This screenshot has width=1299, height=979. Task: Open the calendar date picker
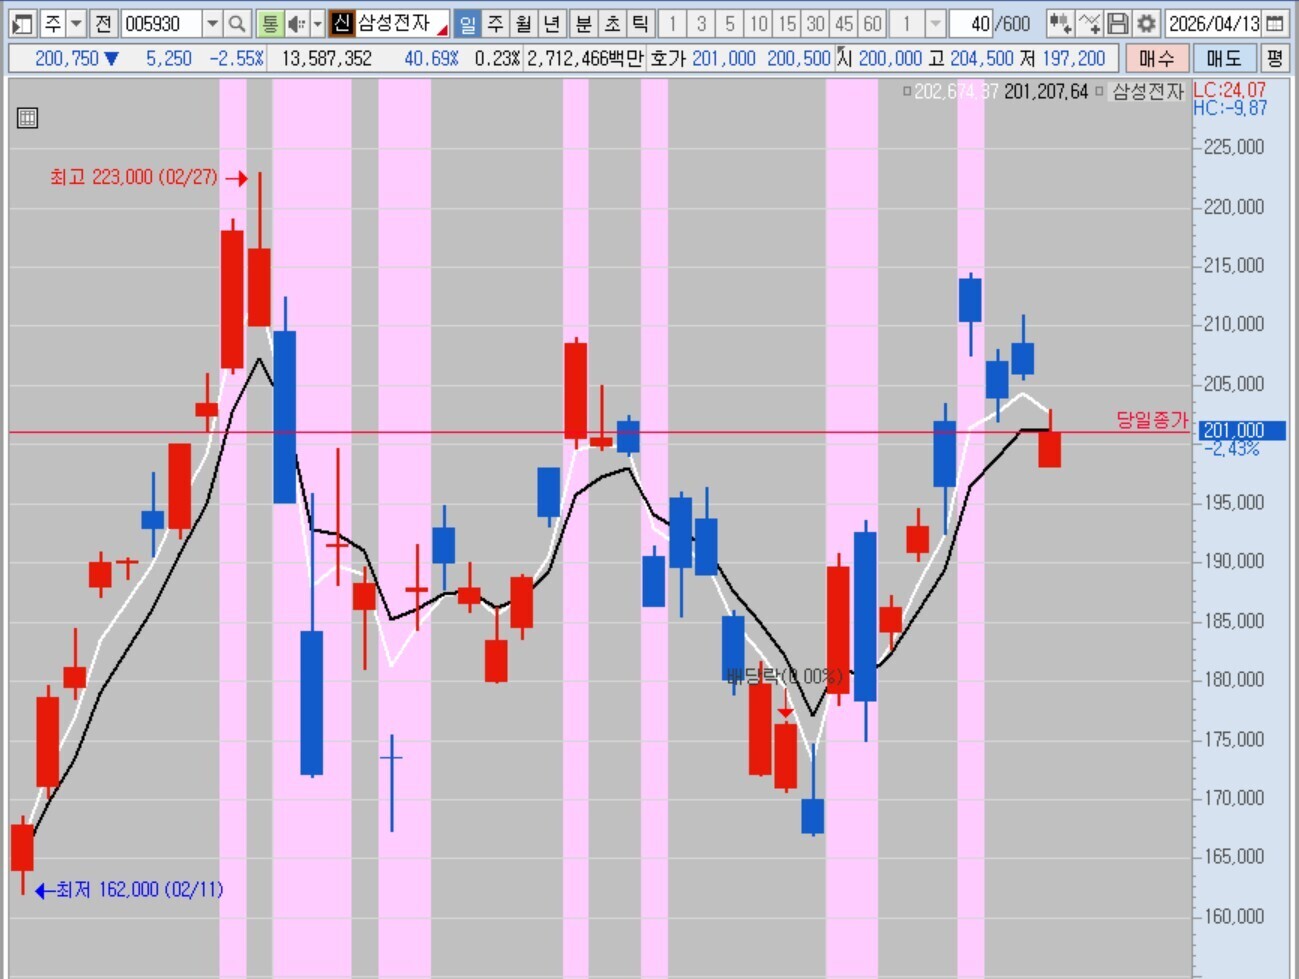tap(1275, 23)
